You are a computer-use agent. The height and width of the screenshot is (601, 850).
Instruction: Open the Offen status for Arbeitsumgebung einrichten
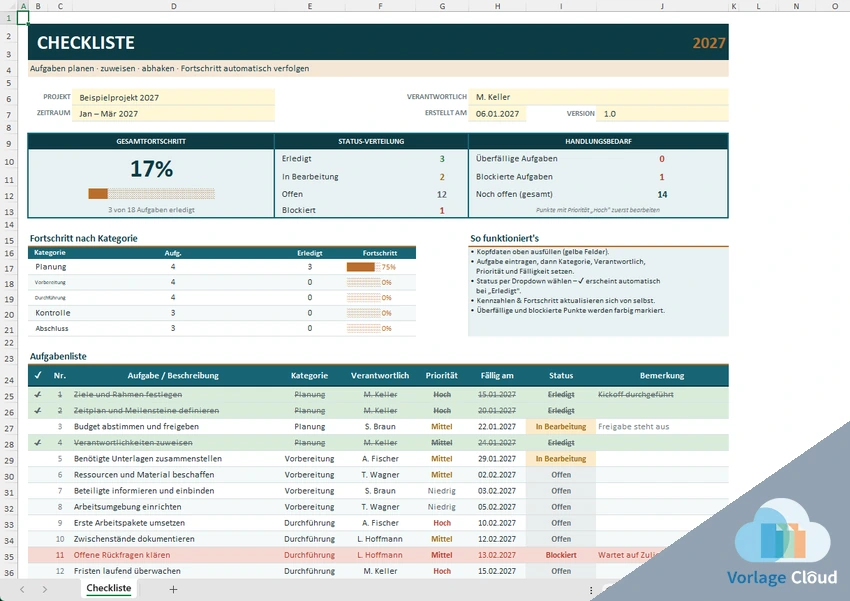click(561, 507)
